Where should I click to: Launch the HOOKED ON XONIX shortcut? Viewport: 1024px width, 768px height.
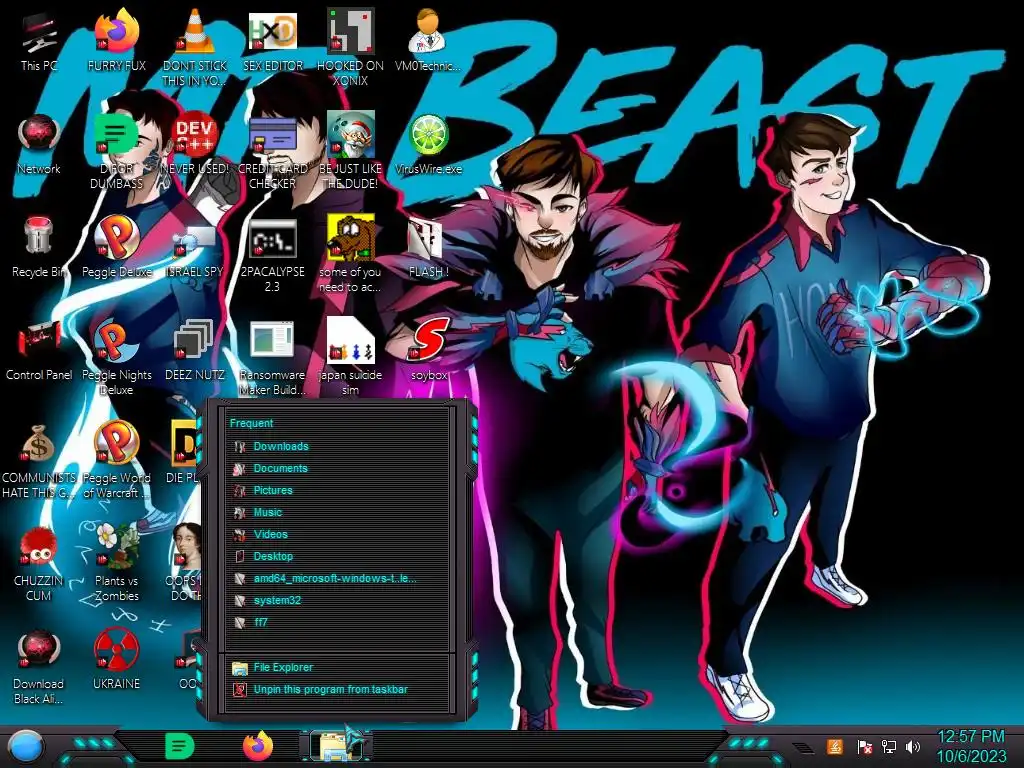tap(350, 49)
